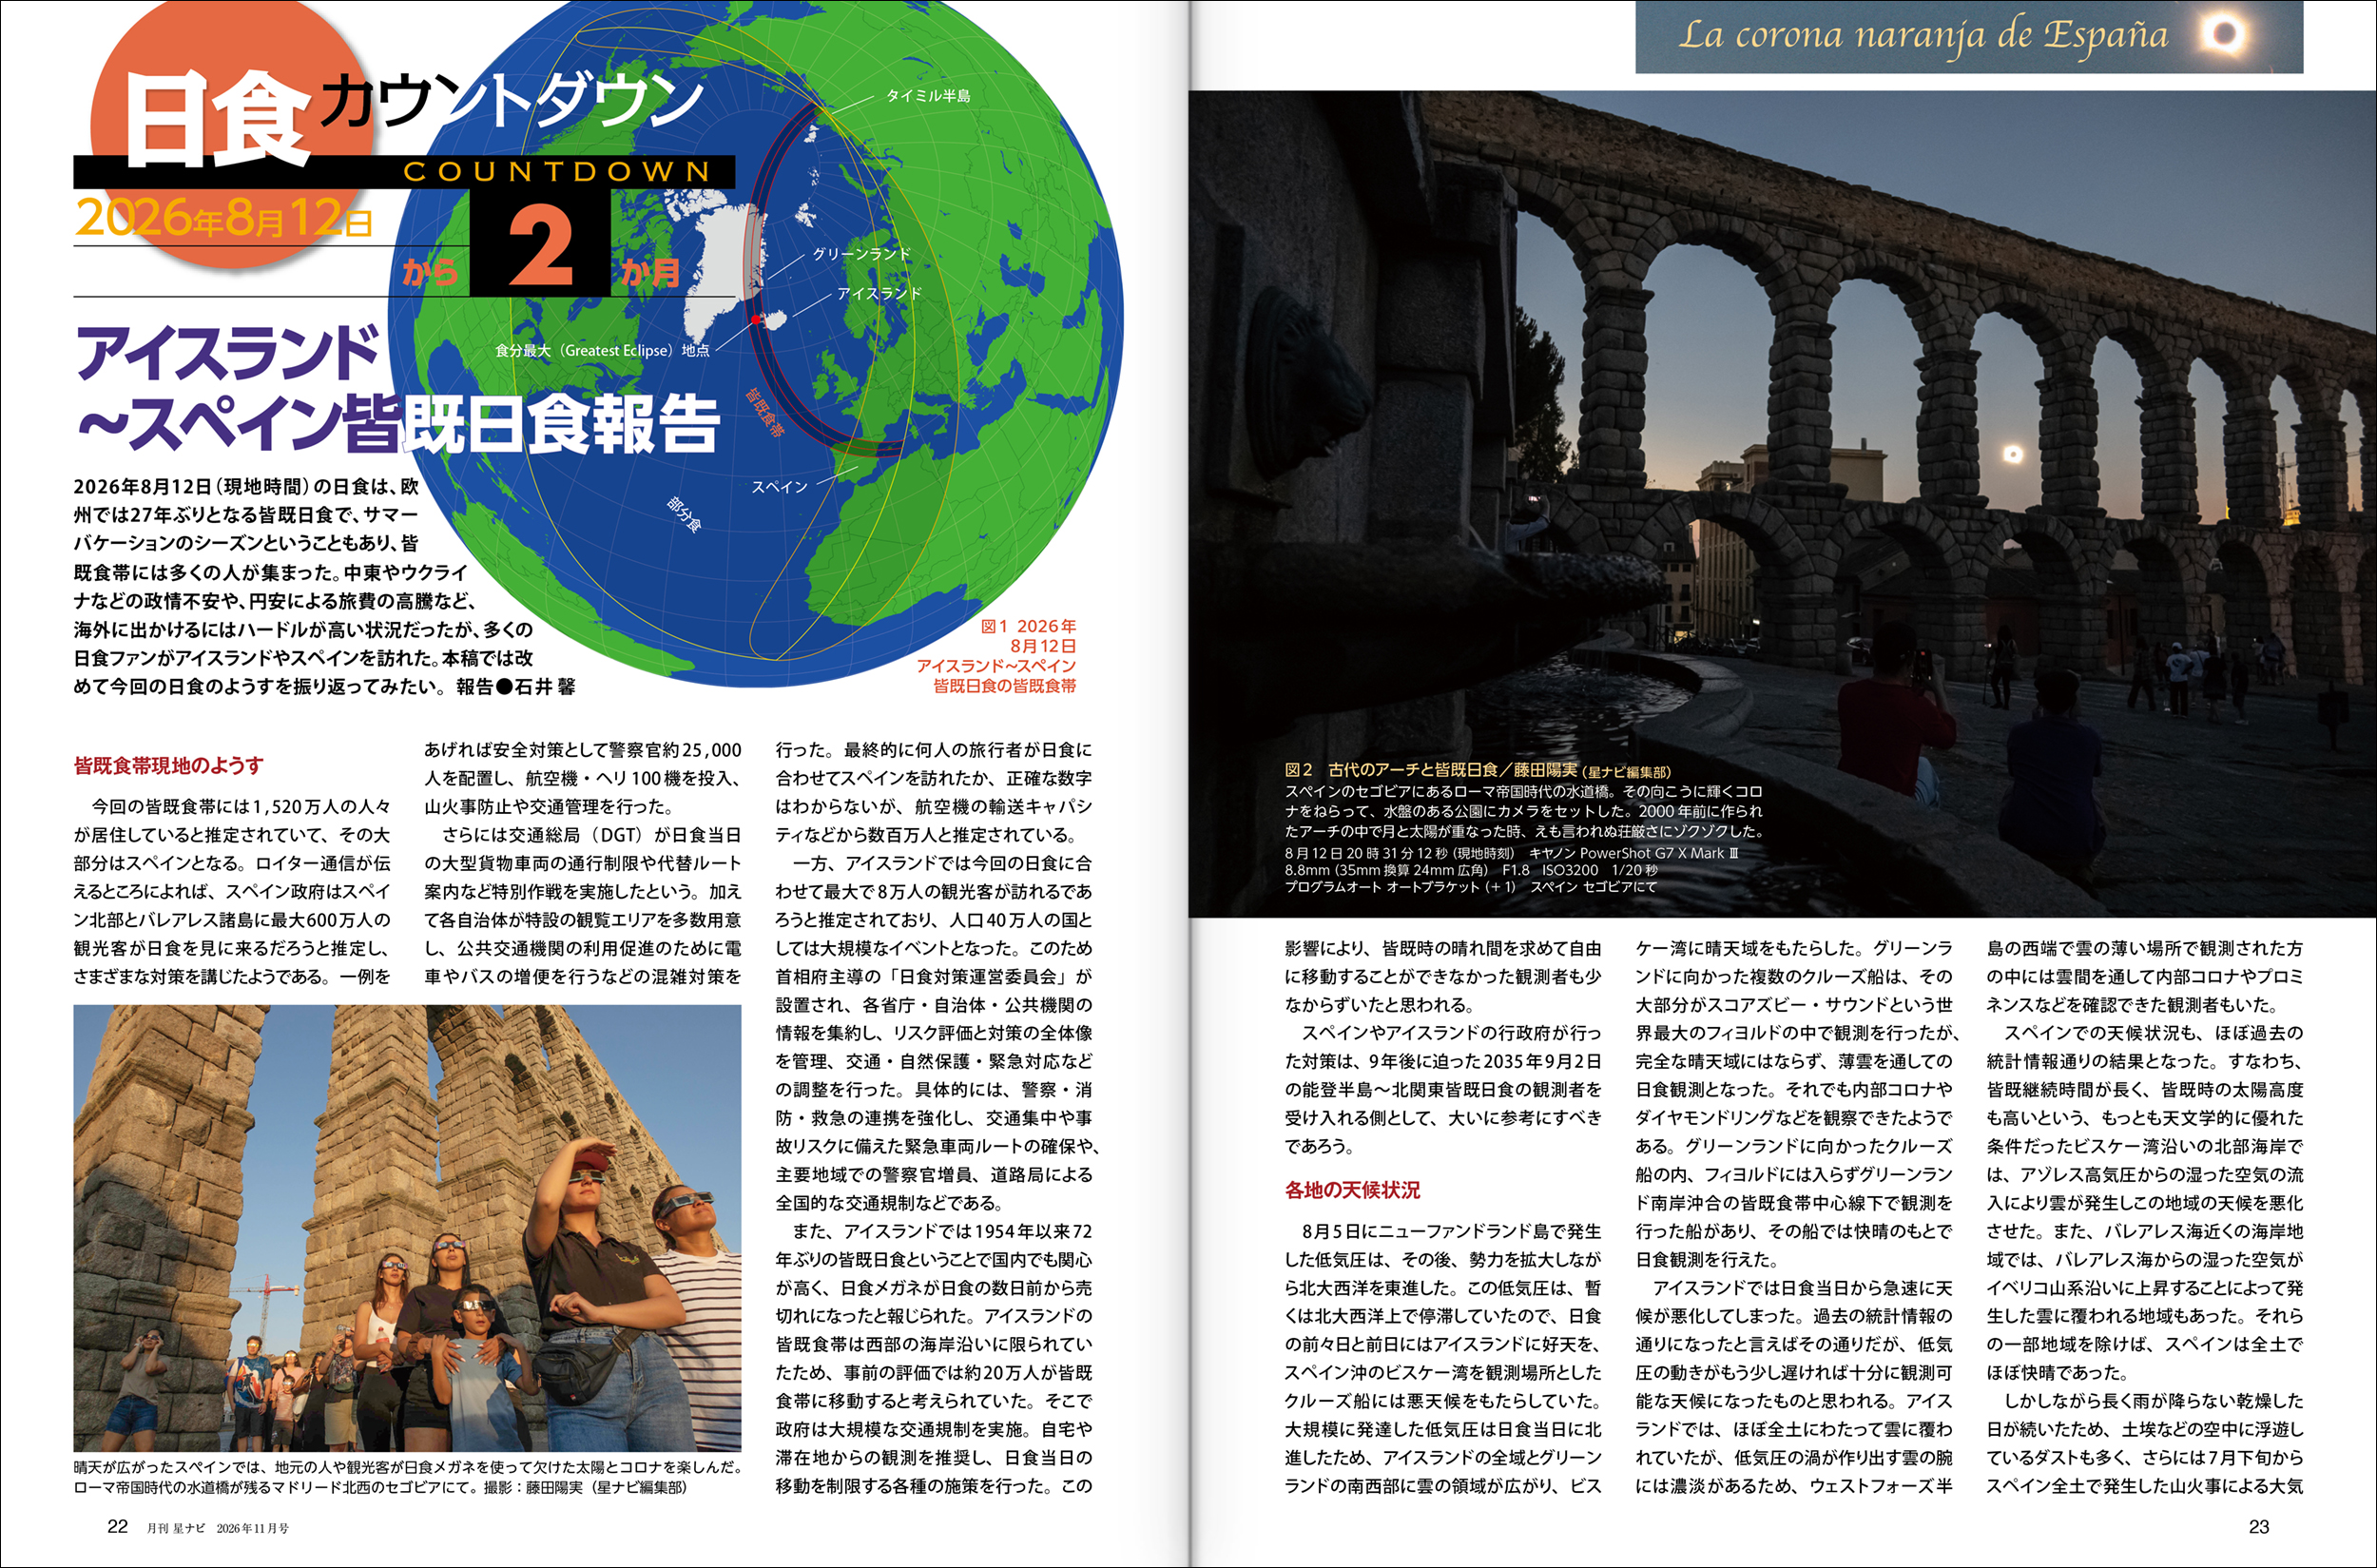The width and height of the screenshot is (2377, 1568).
Task: Click the La corona naranja de España banner
Action: (1969, 36)
